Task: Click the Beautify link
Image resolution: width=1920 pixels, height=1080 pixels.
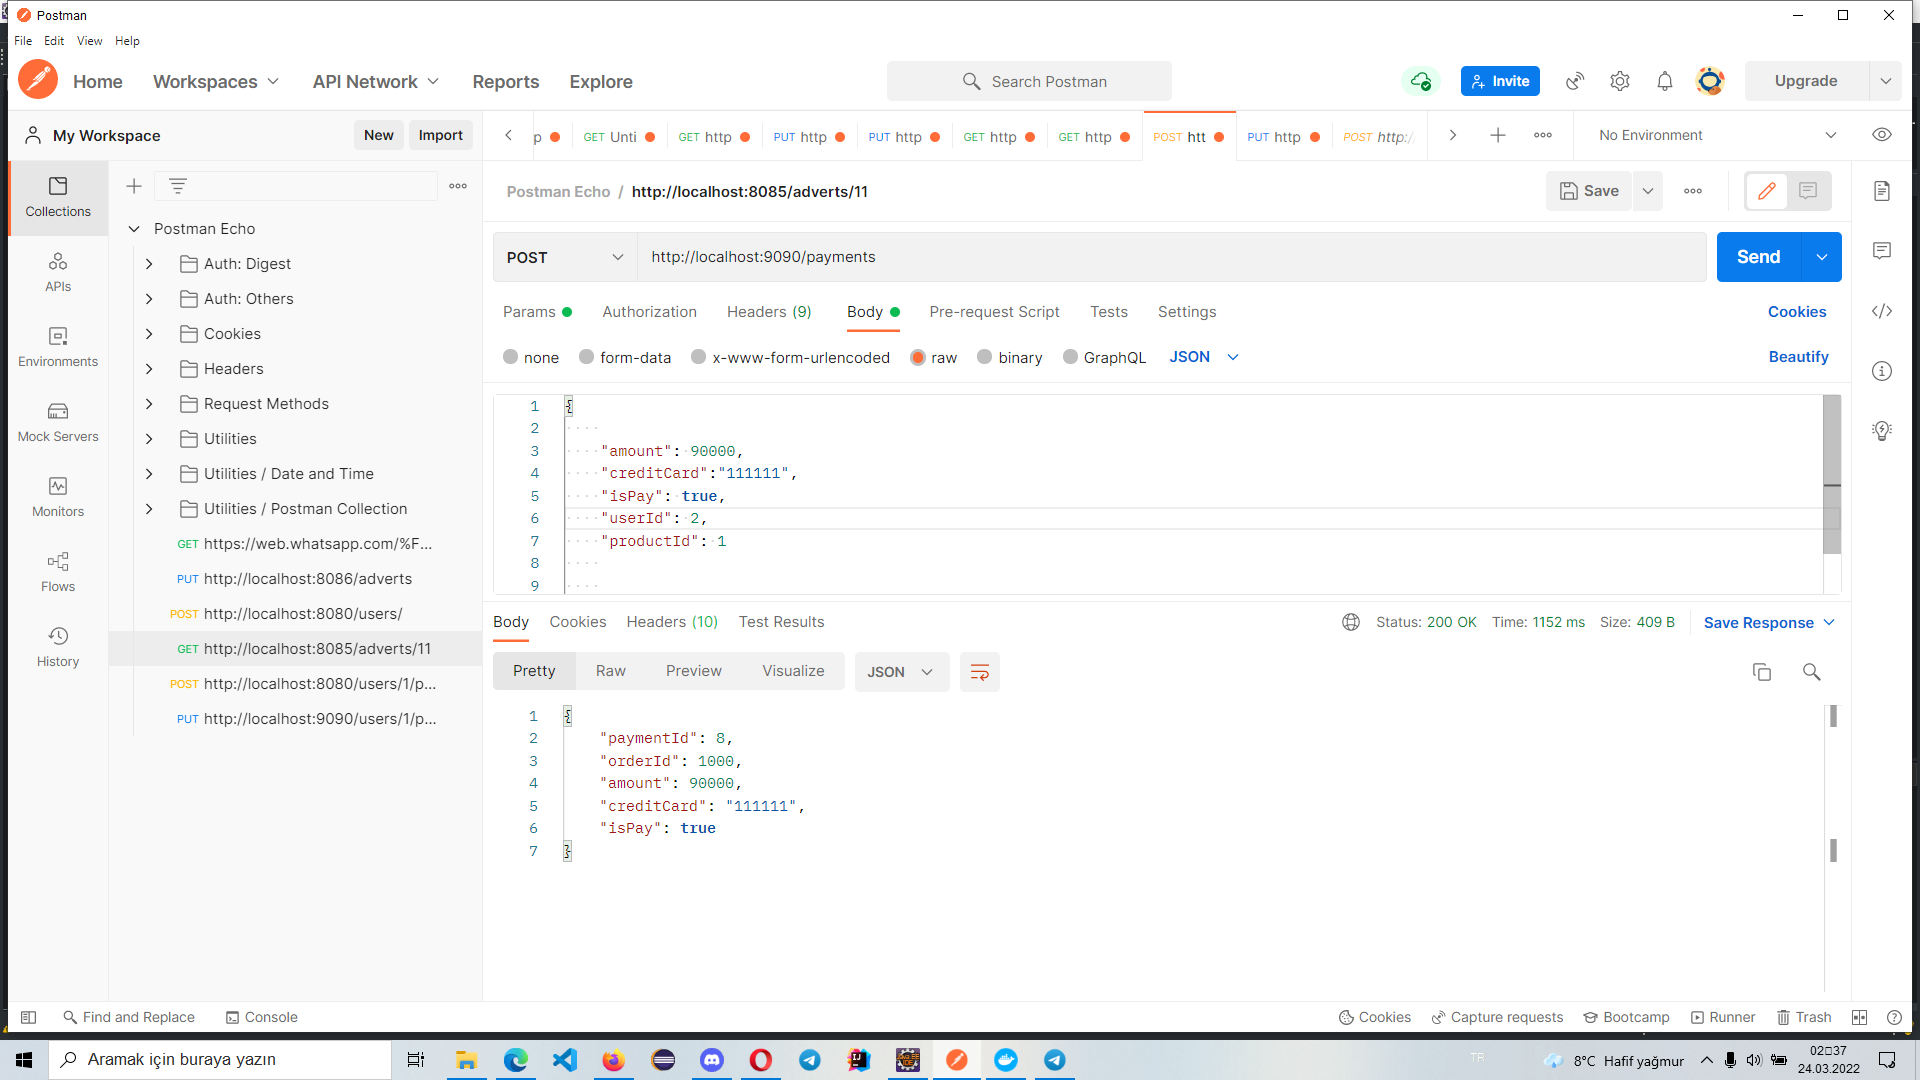Action: (x=1798, y=357)
